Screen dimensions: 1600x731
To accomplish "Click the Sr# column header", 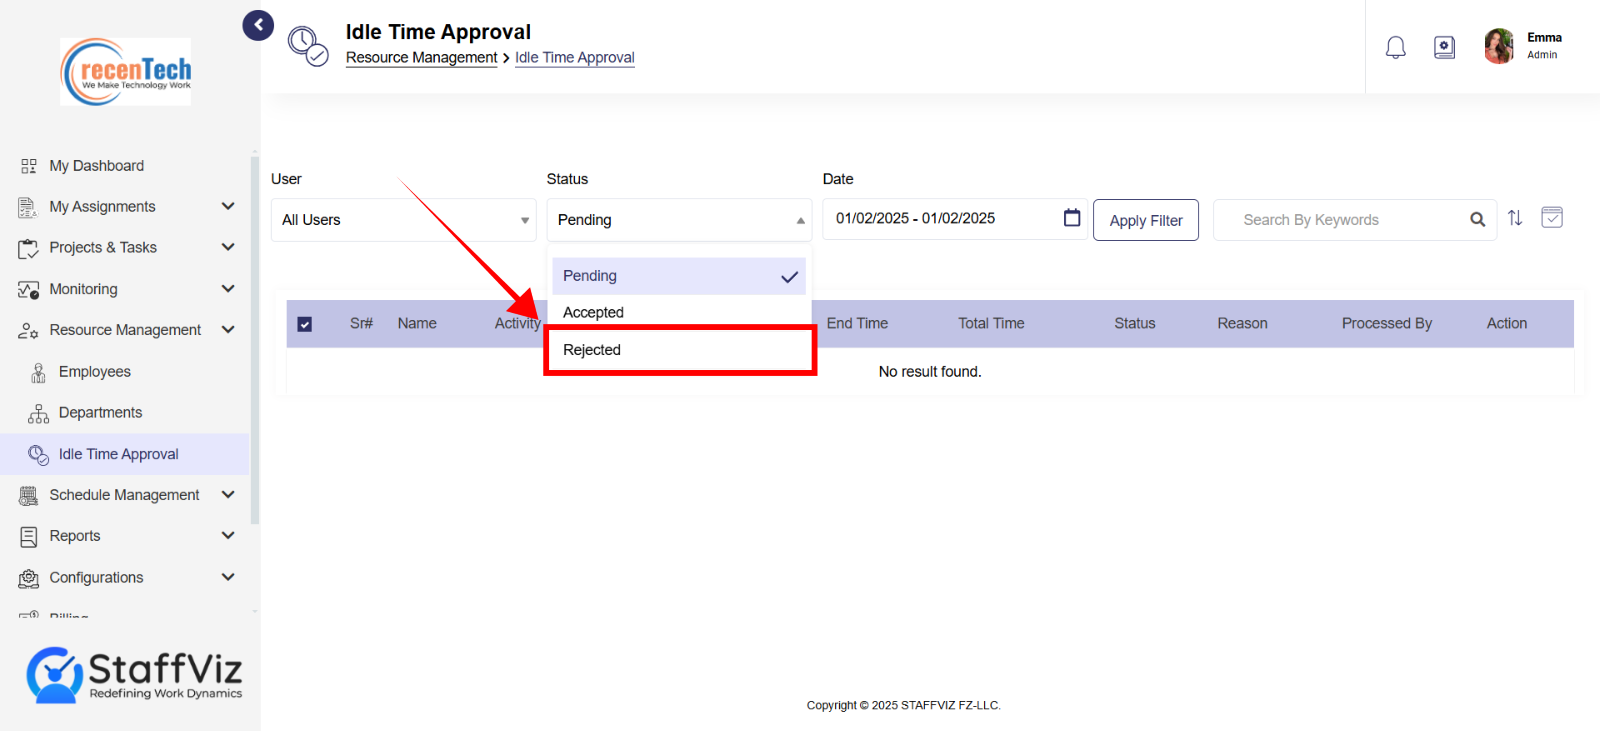I will pos(361,324).
